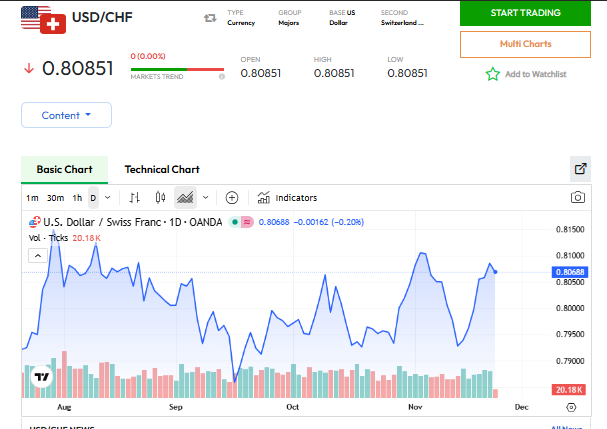Select the 1m timeframe
The height and width of the screenshot is (429, 607).
32,198
